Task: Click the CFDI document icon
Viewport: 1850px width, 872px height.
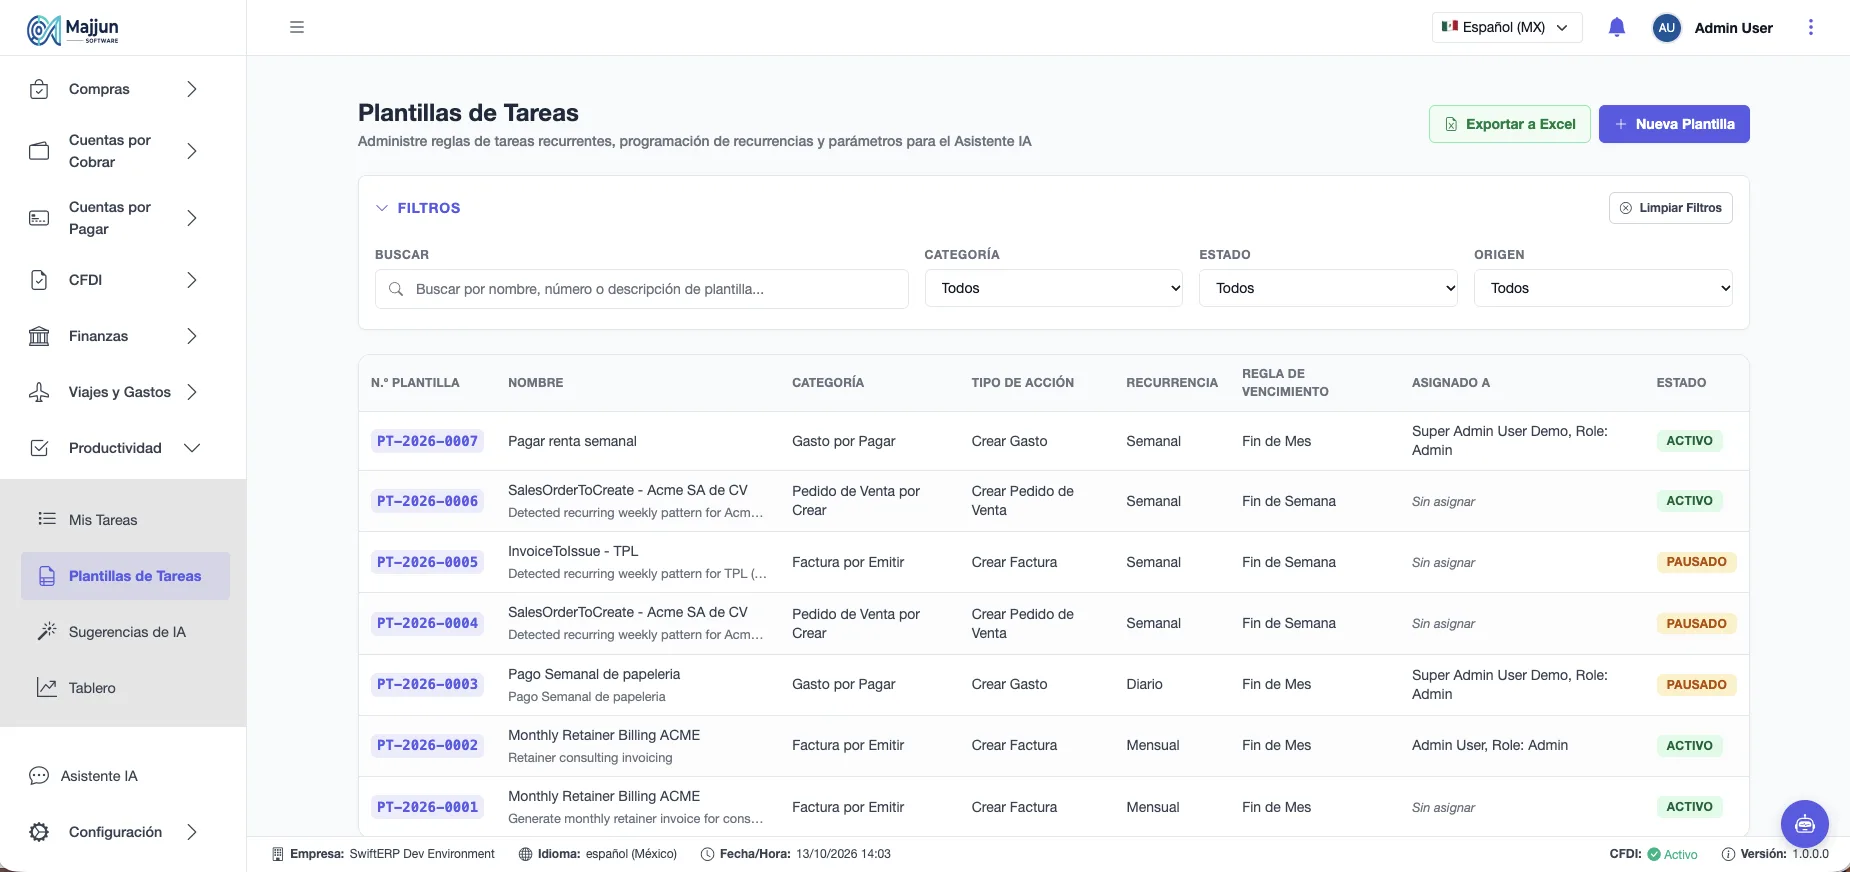Action: coord(39,280)
